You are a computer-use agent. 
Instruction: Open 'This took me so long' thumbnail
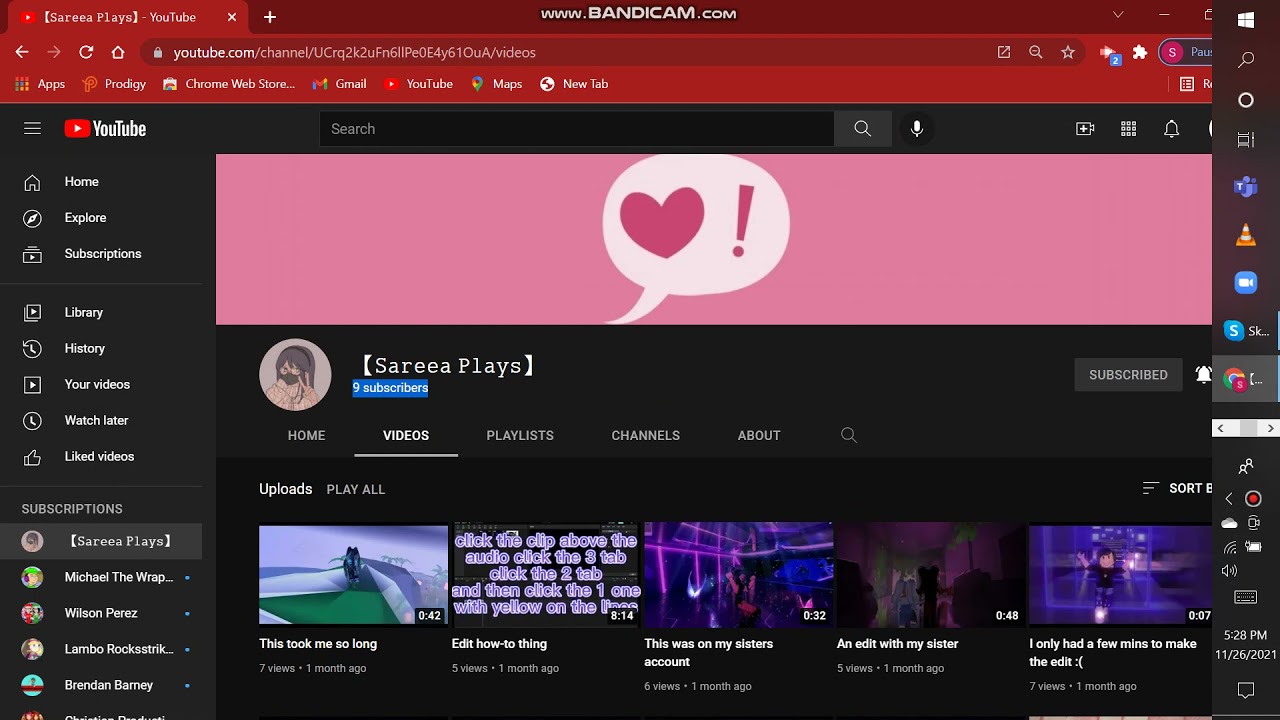click(x=353, y=575)
